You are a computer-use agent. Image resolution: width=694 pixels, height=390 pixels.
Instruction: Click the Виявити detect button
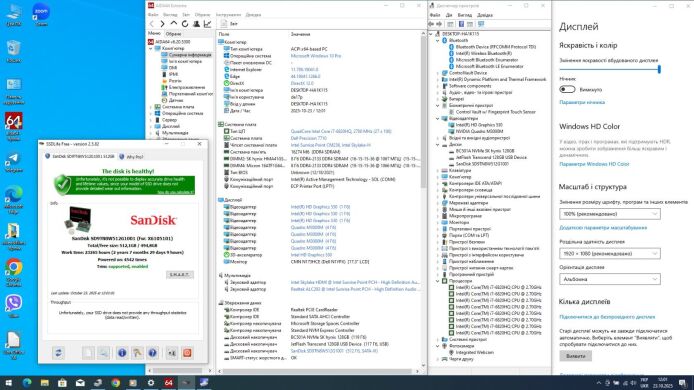click(x=575, y=355)
